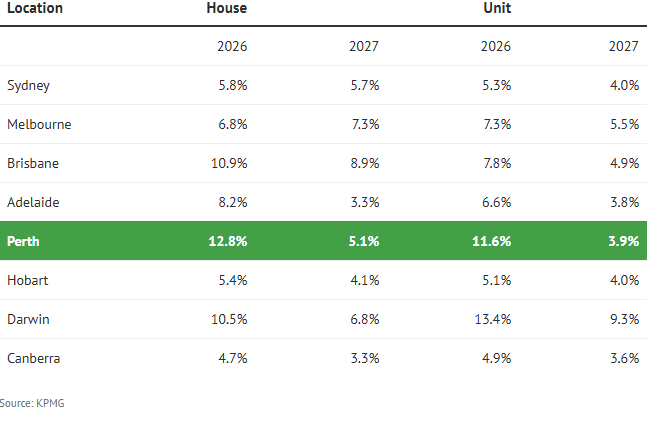
Task: Click the House column header
Action: 227,8
